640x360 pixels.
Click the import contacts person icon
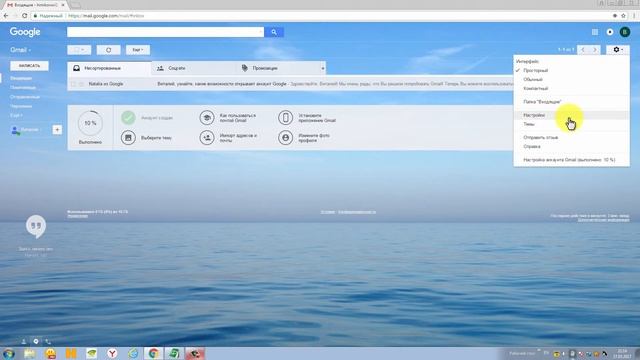207,138
